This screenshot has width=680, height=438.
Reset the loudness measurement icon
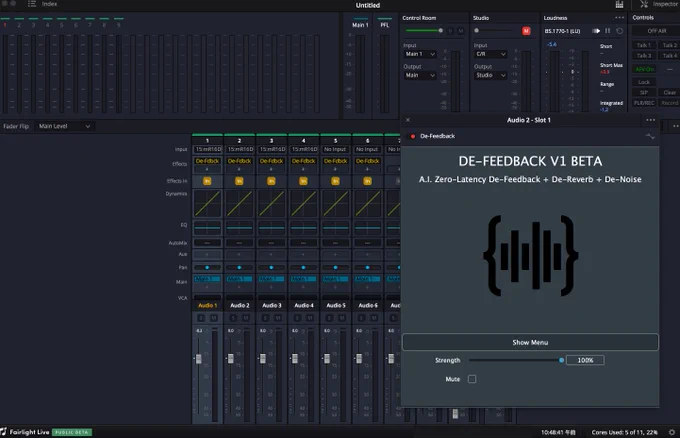[620, 31]
